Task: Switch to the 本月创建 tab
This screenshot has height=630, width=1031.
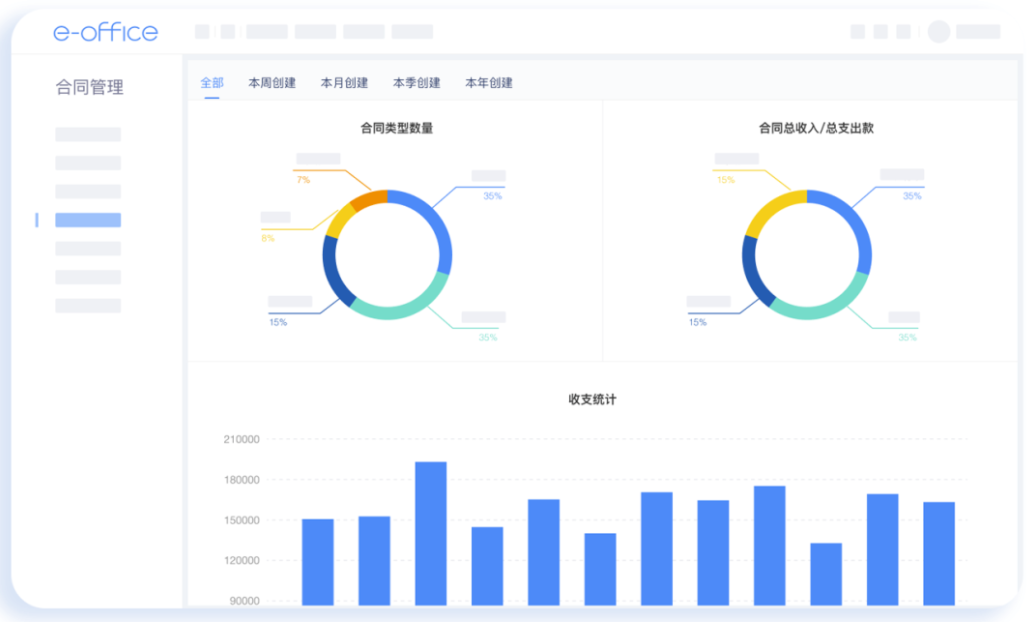Action: (344, 83)
